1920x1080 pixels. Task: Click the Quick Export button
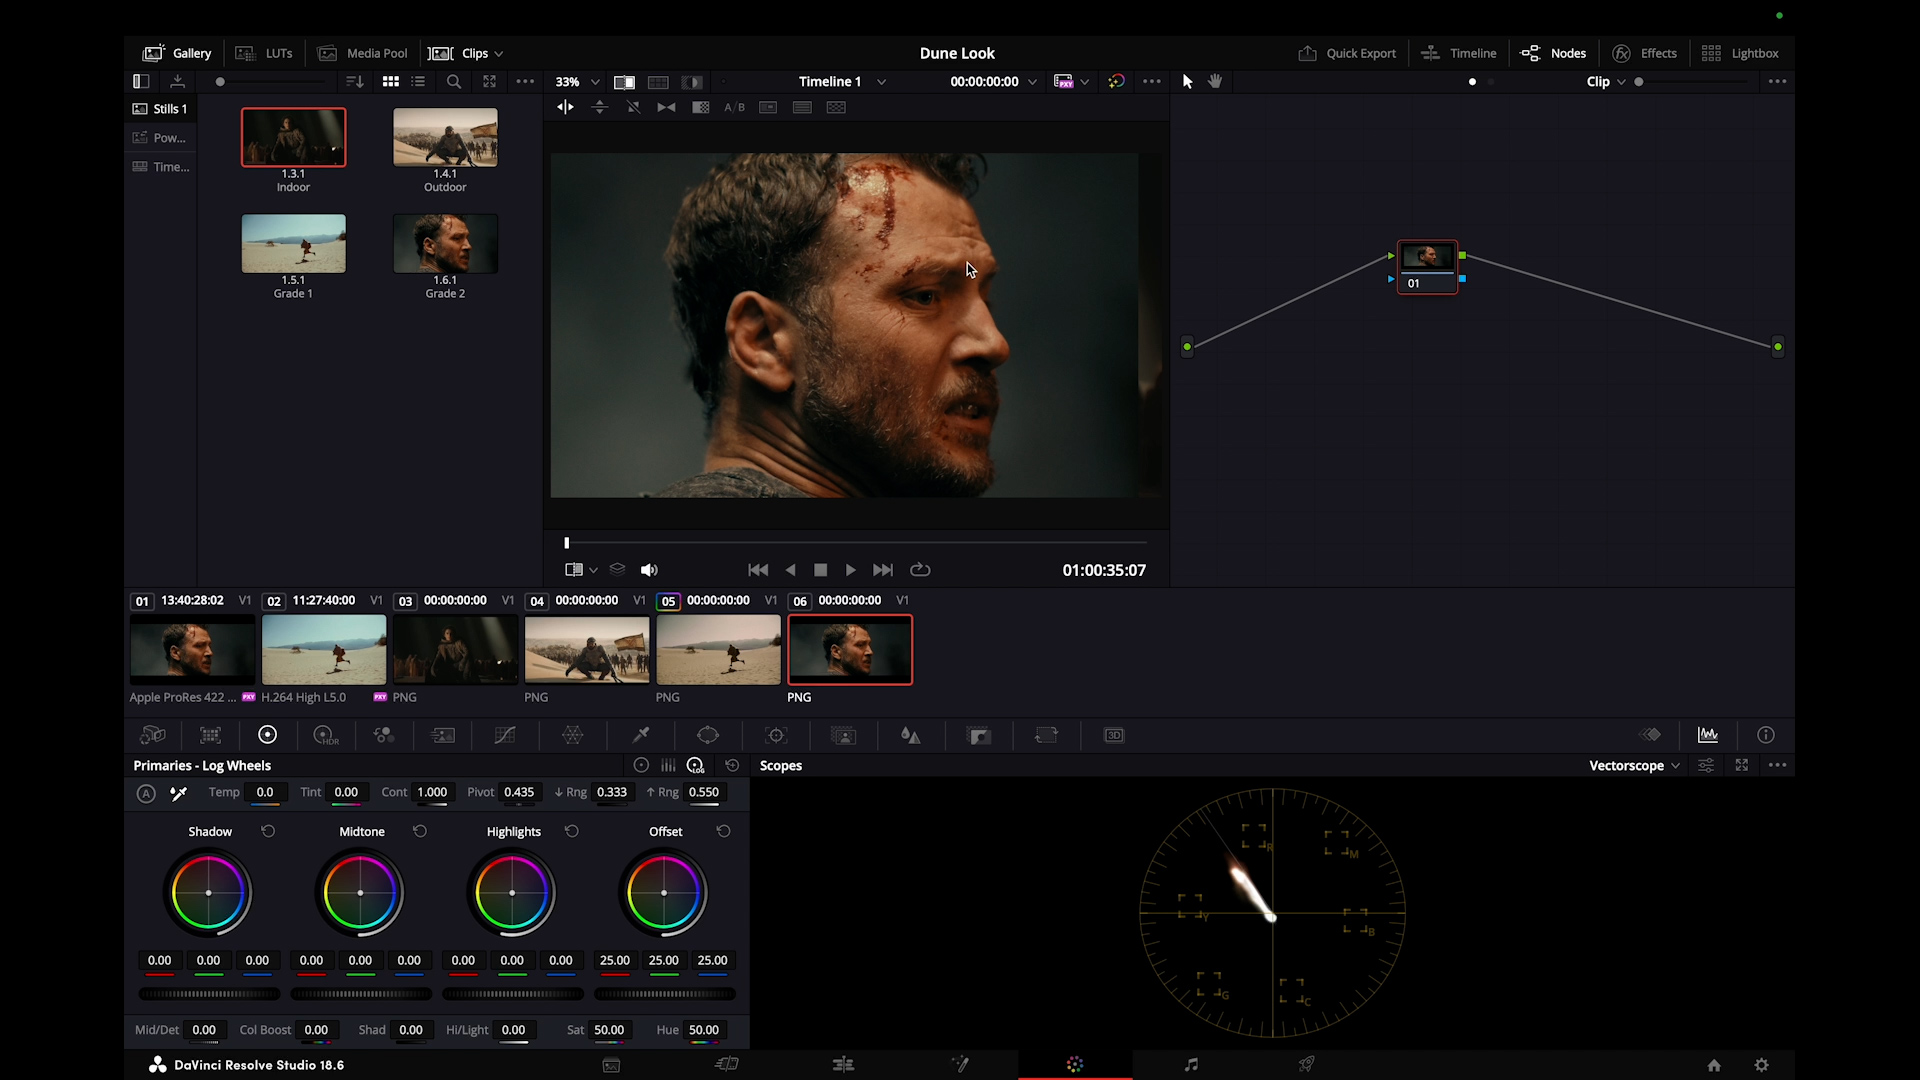(x=1347, y=53)
